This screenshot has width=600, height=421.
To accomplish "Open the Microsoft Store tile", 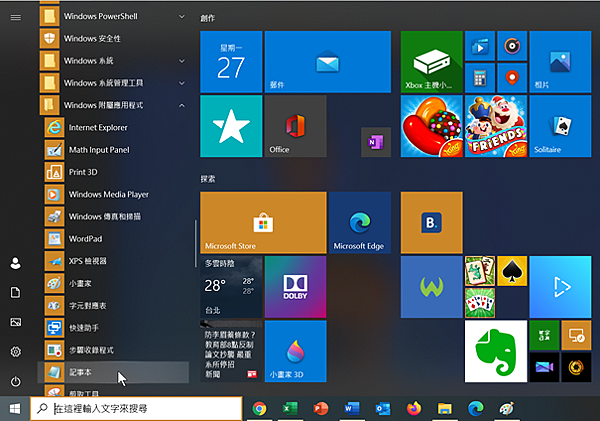I will point(263,223).
